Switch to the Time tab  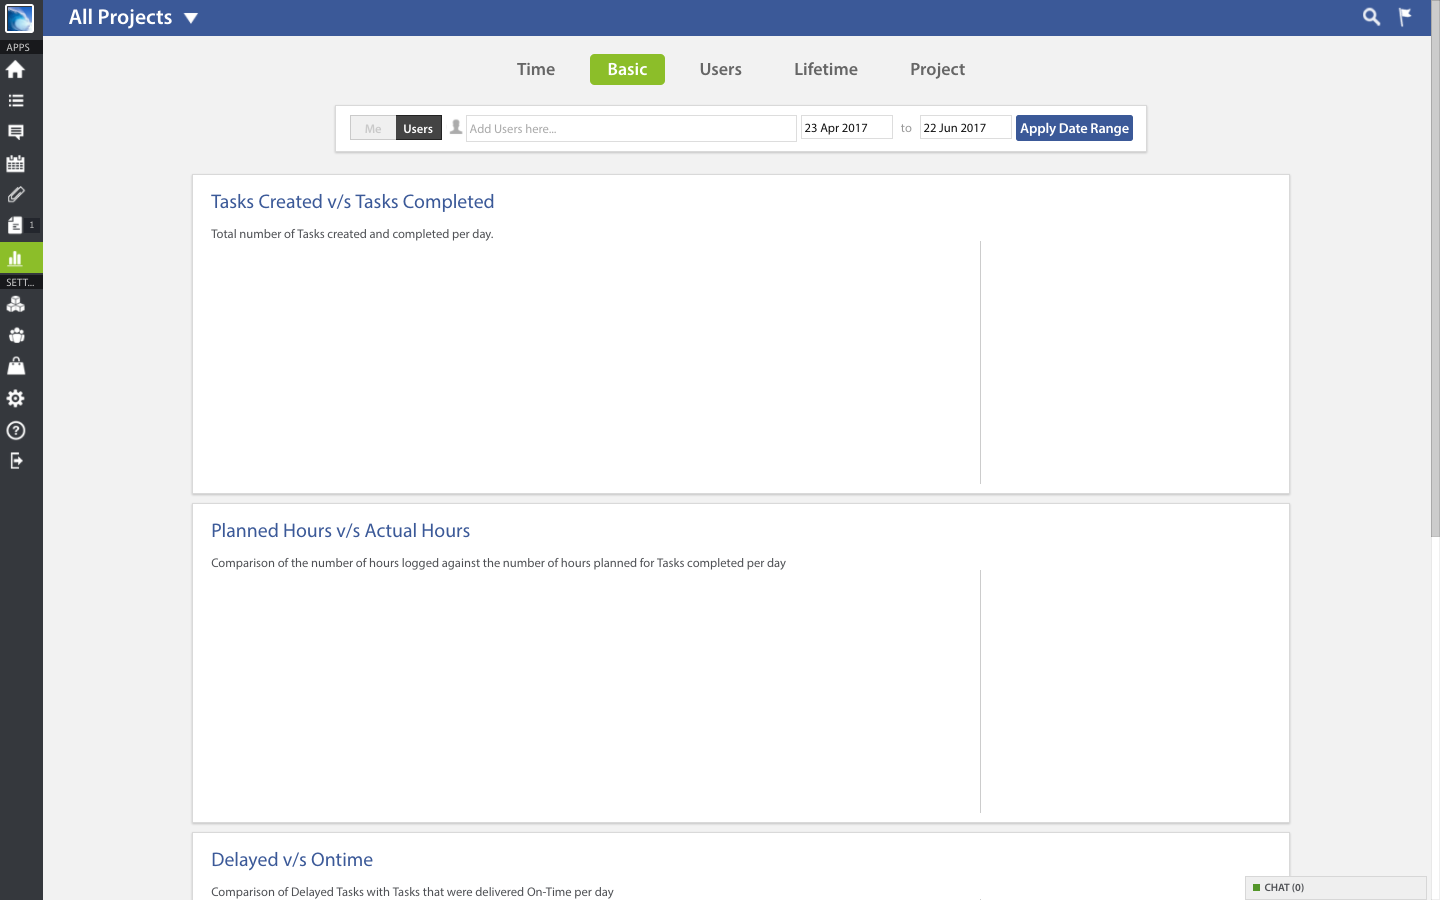click(x=536, y=69)
